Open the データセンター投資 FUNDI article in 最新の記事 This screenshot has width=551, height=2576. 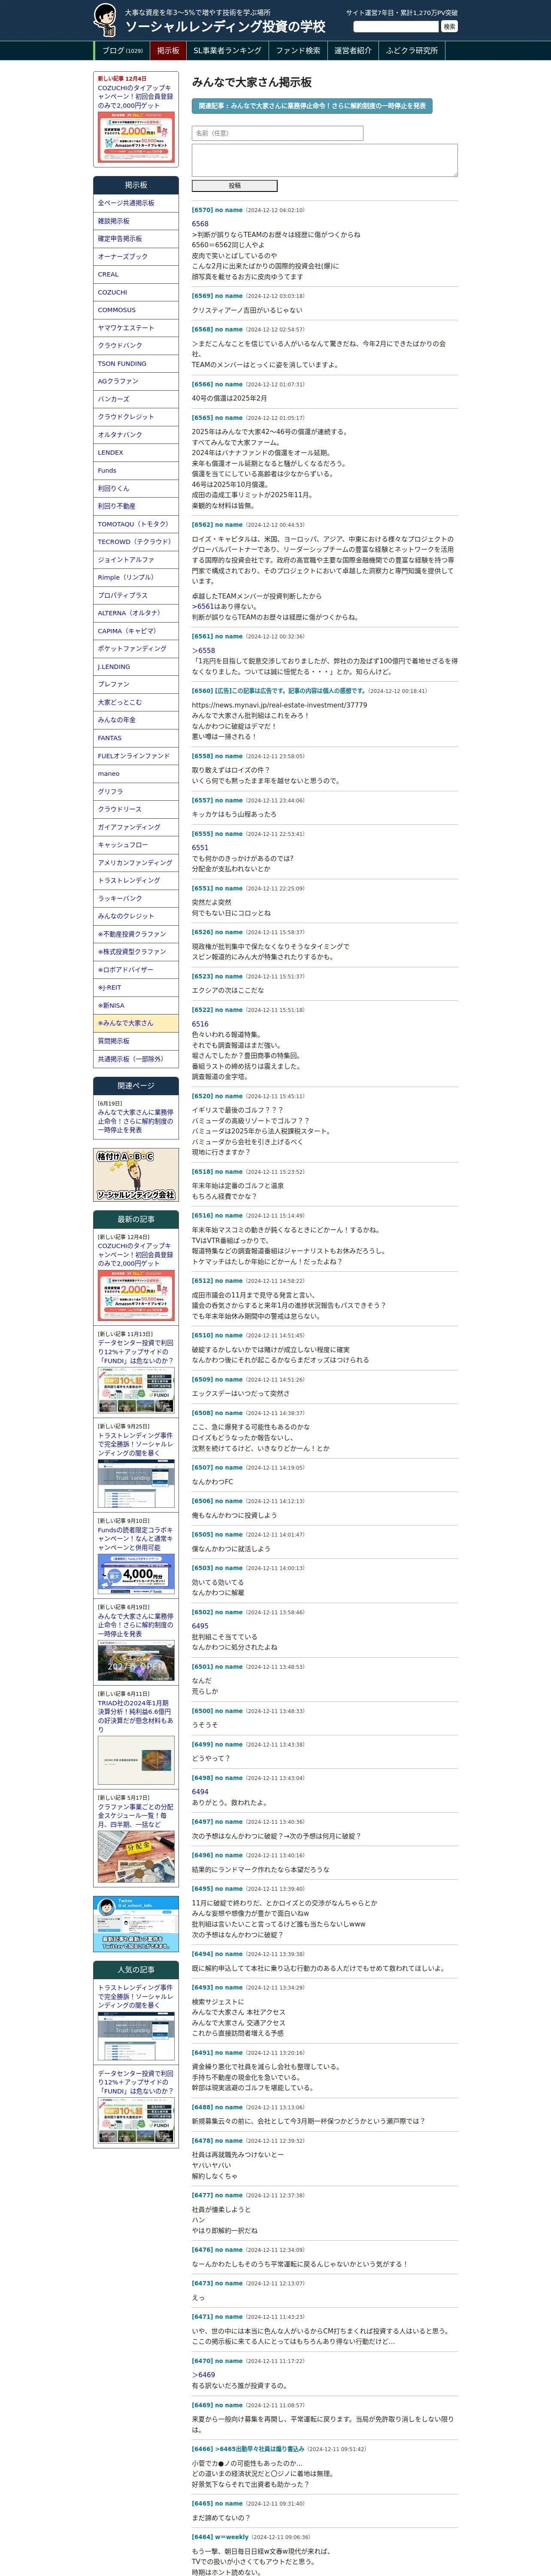click(x=136, y=1352)
